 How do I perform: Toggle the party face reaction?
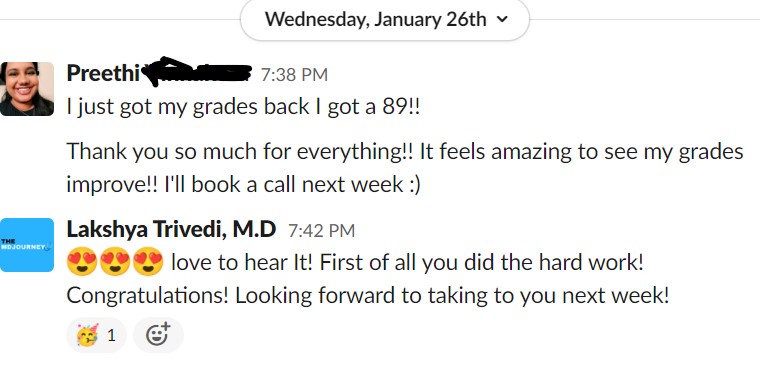96,335
